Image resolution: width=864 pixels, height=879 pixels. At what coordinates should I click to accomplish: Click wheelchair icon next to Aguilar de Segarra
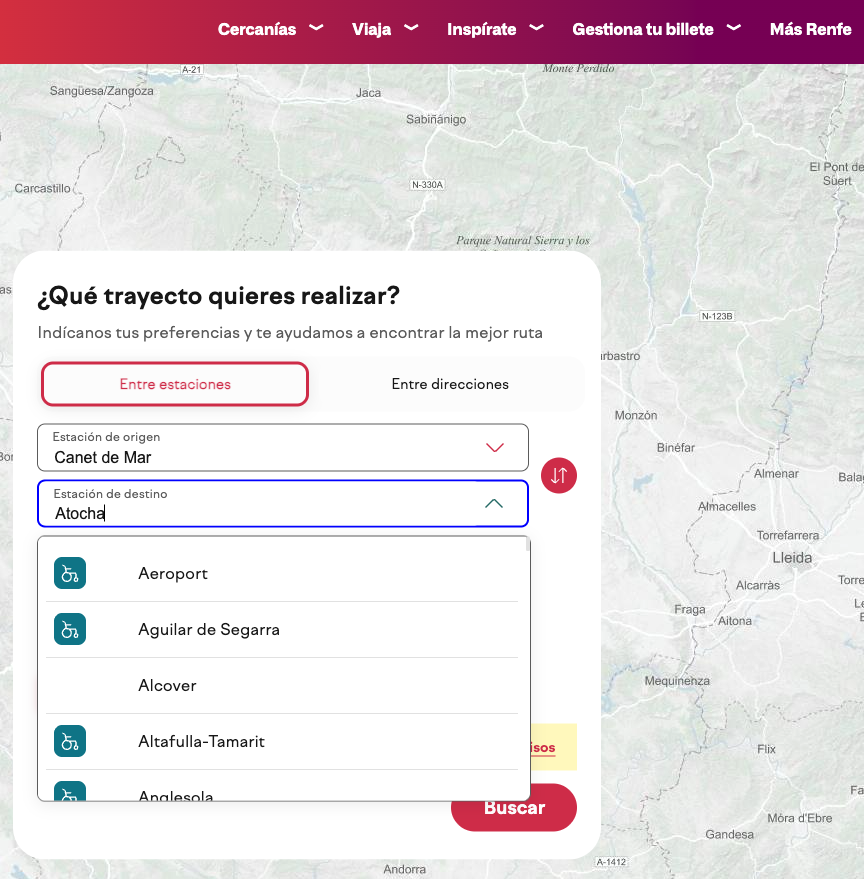70,629
